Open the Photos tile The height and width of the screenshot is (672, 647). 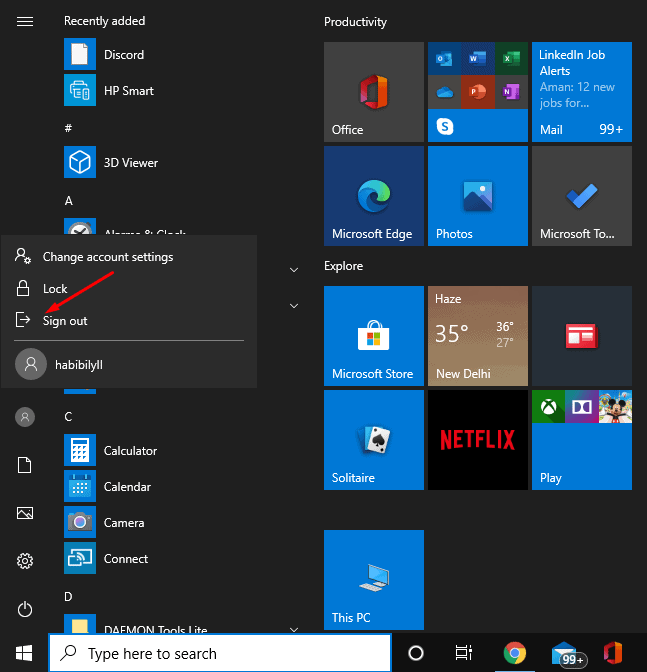478,196
